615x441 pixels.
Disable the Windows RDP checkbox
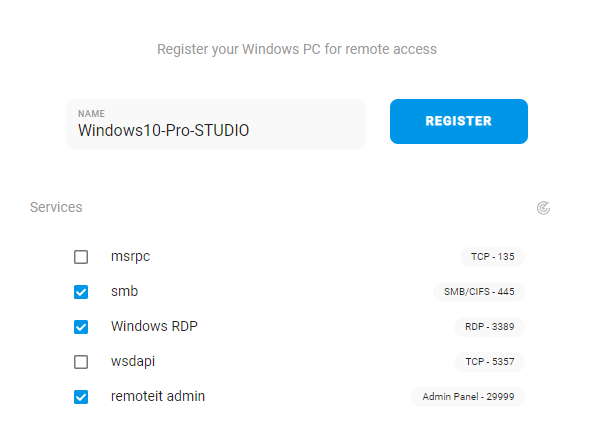click(81, 327)
